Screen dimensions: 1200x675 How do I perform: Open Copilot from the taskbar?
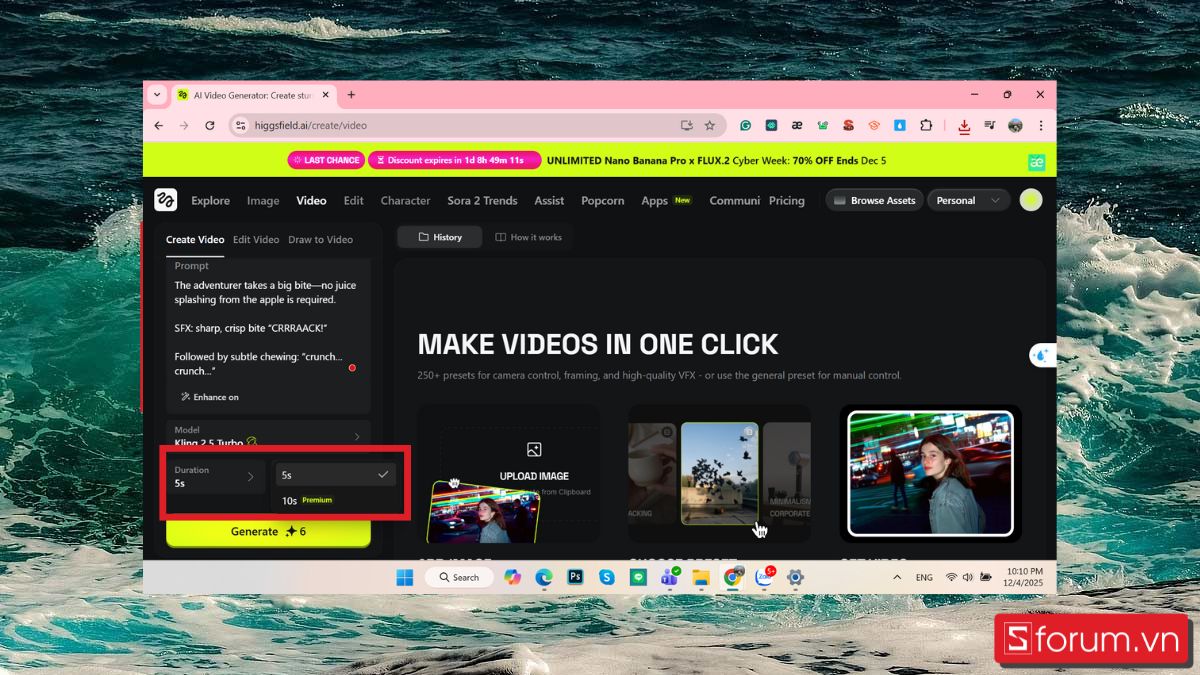click(x=513, y=577)
